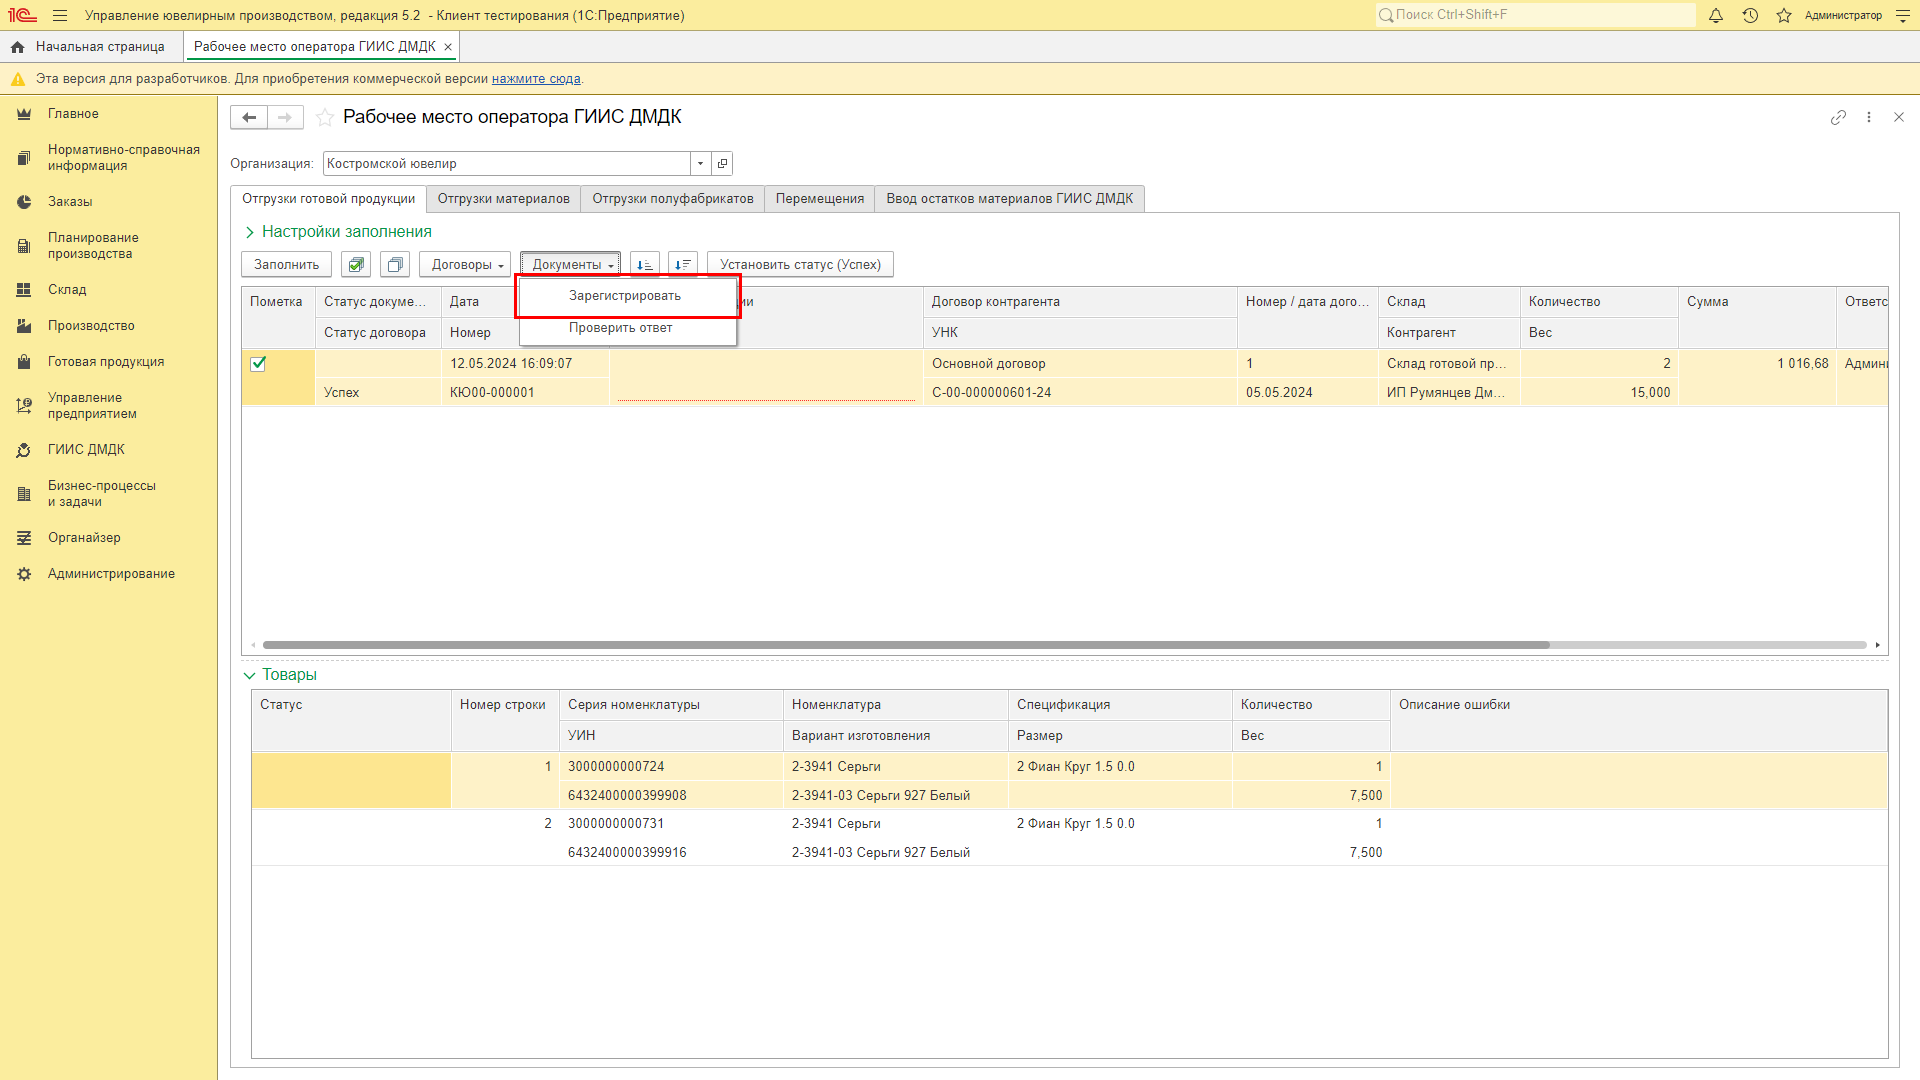
Task: Switch to Отгрузки полуфабрикатов tab
Action: pyautogui.click(x=673, y=199)
